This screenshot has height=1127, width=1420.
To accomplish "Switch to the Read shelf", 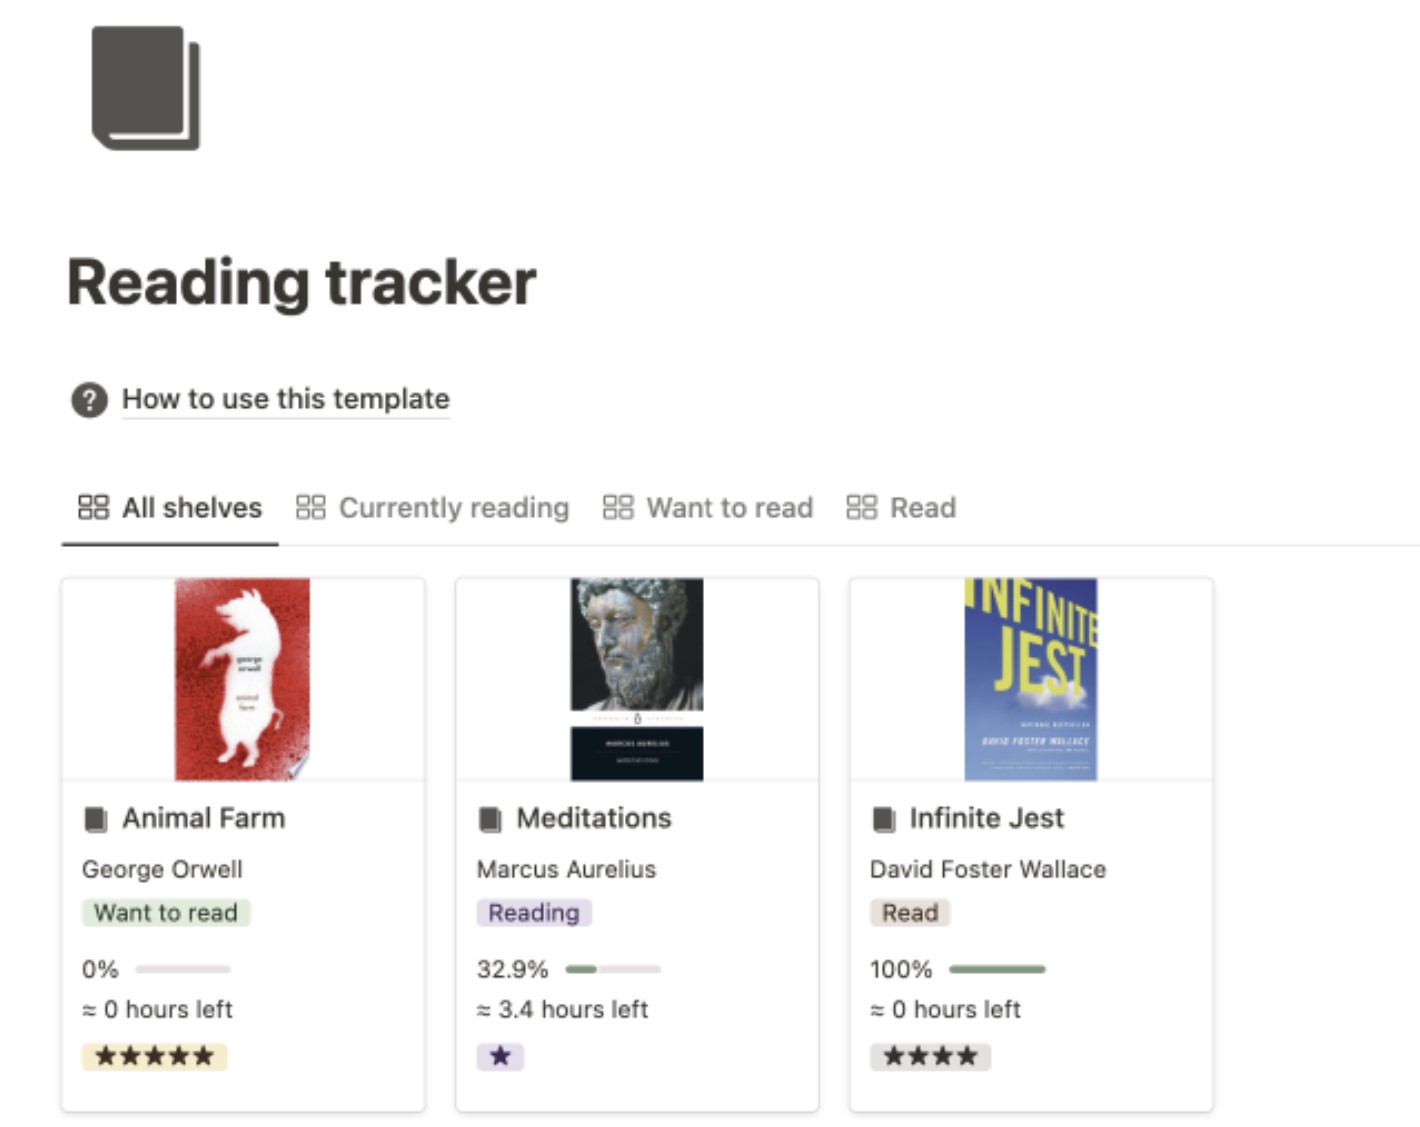I will (922, 507).
